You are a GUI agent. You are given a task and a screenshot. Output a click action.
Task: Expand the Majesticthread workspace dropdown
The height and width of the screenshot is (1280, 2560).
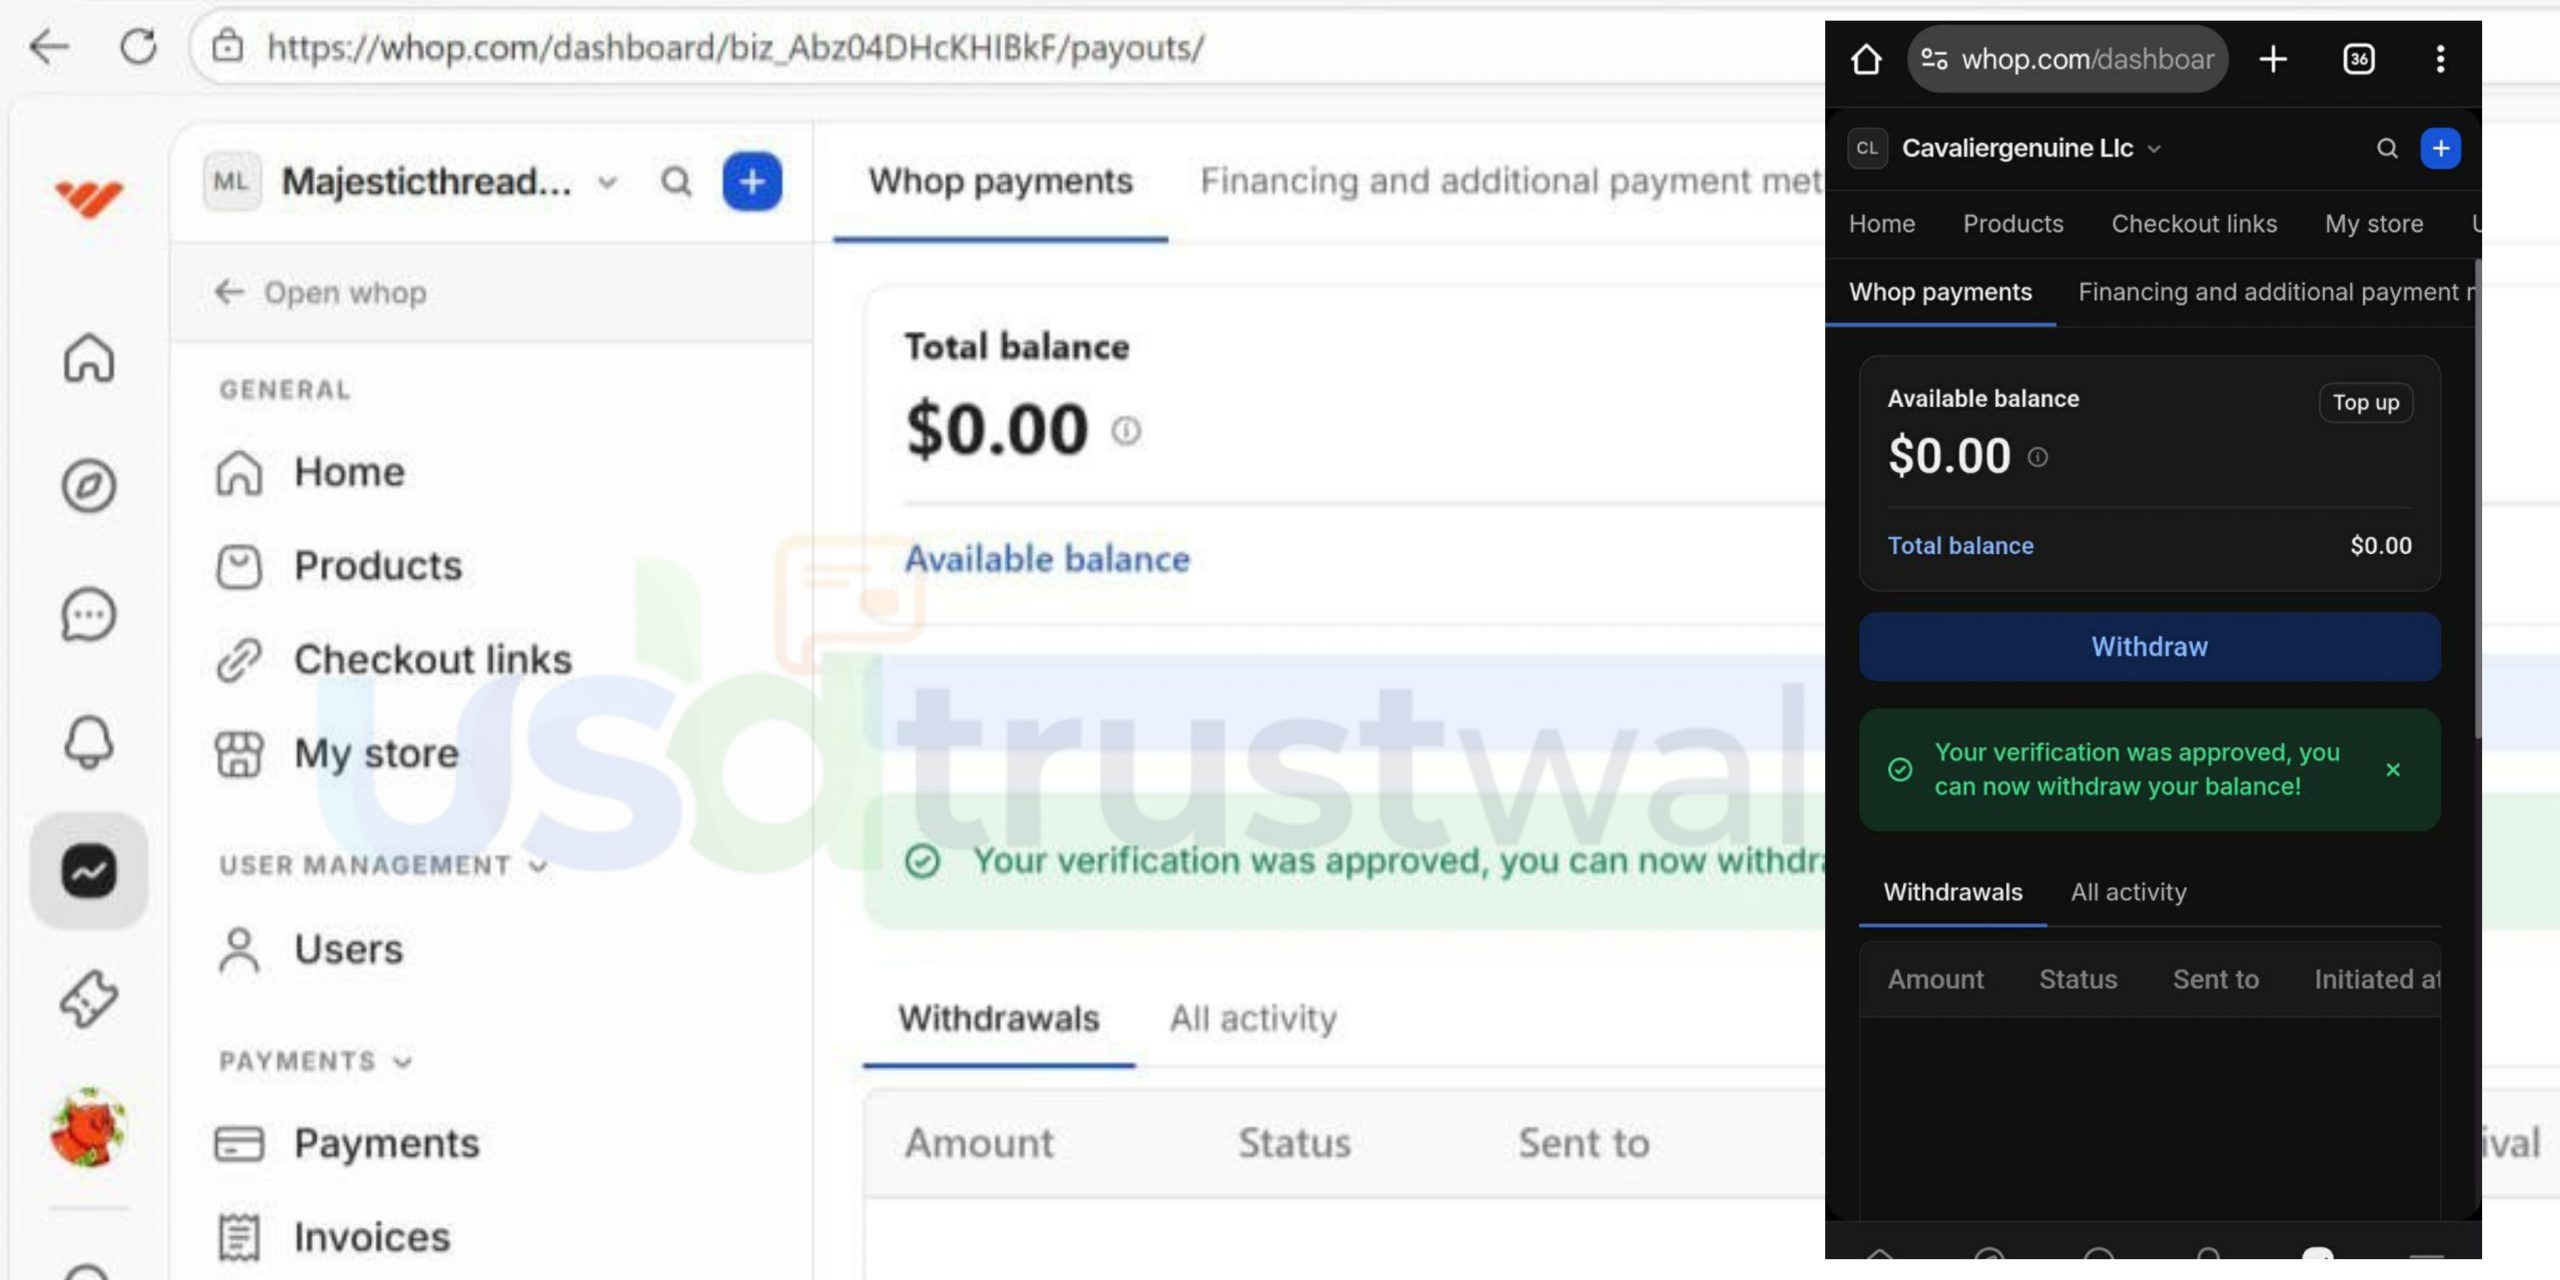(x=607, y=182)
